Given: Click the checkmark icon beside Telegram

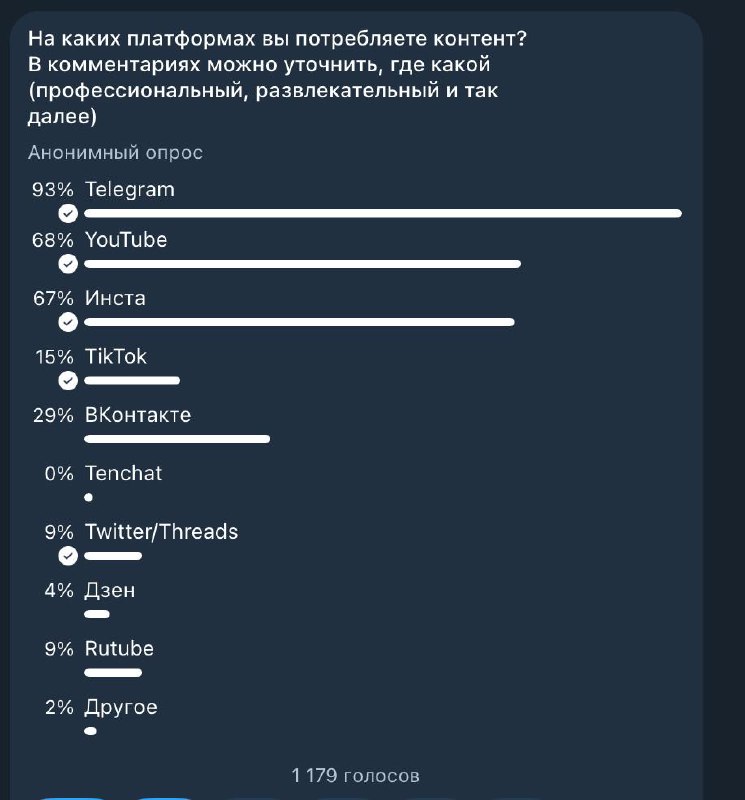Looking at the screenshot, I should pos(68,214).
